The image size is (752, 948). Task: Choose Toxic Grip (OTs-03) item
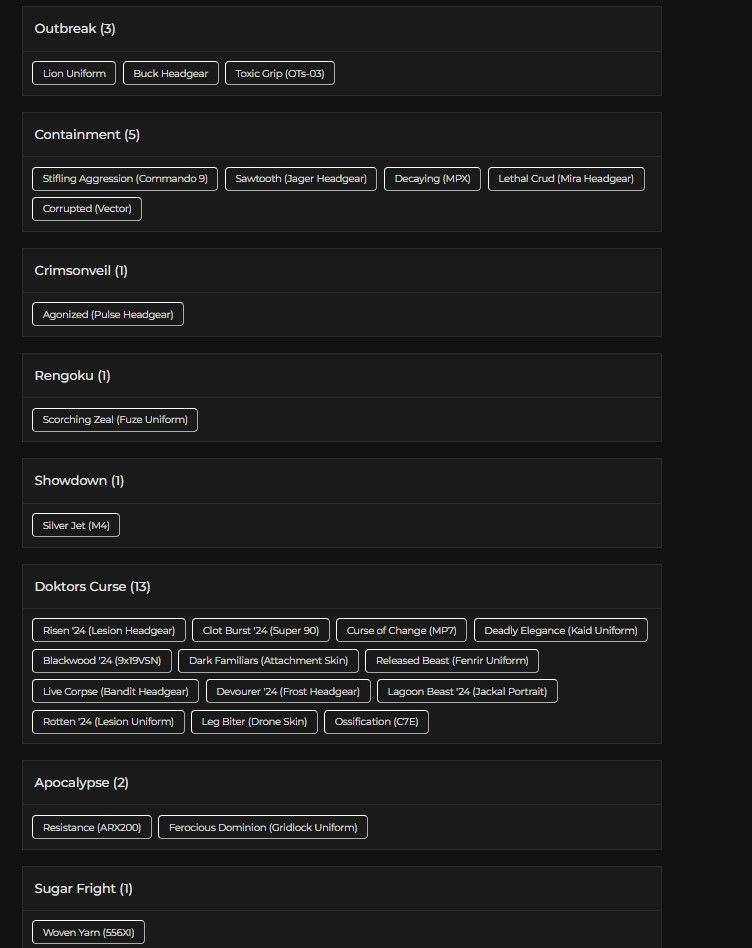[279, 73]
